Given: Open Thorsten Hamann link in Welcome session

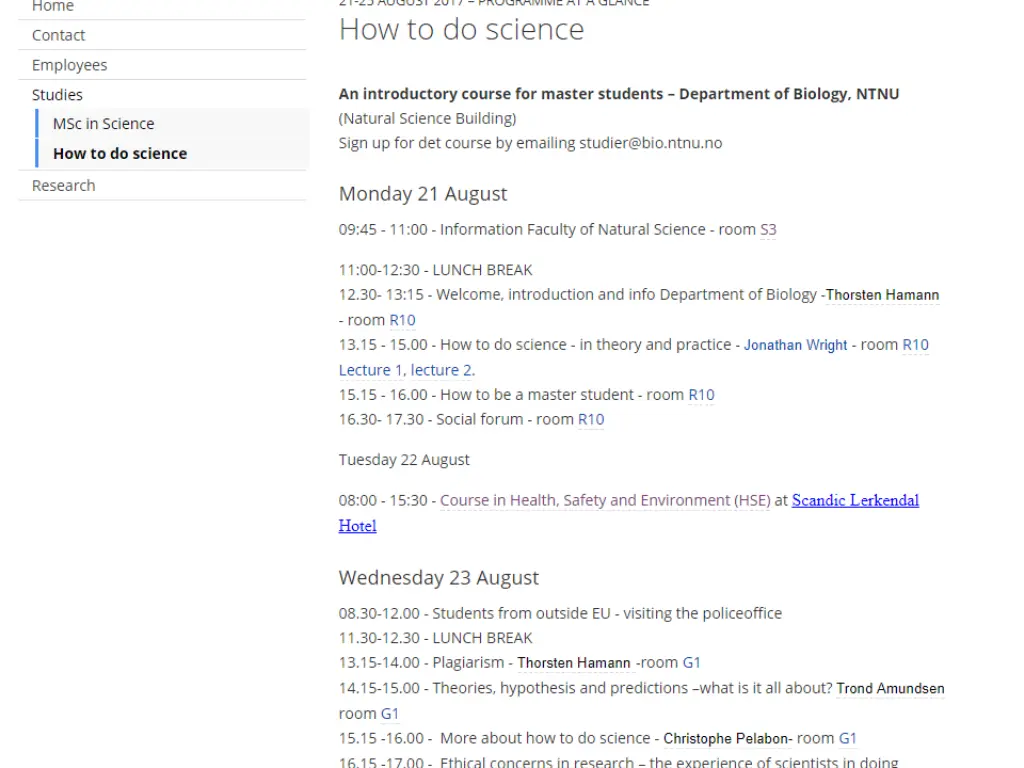Looking at the screenshot, I should [882, 295].
